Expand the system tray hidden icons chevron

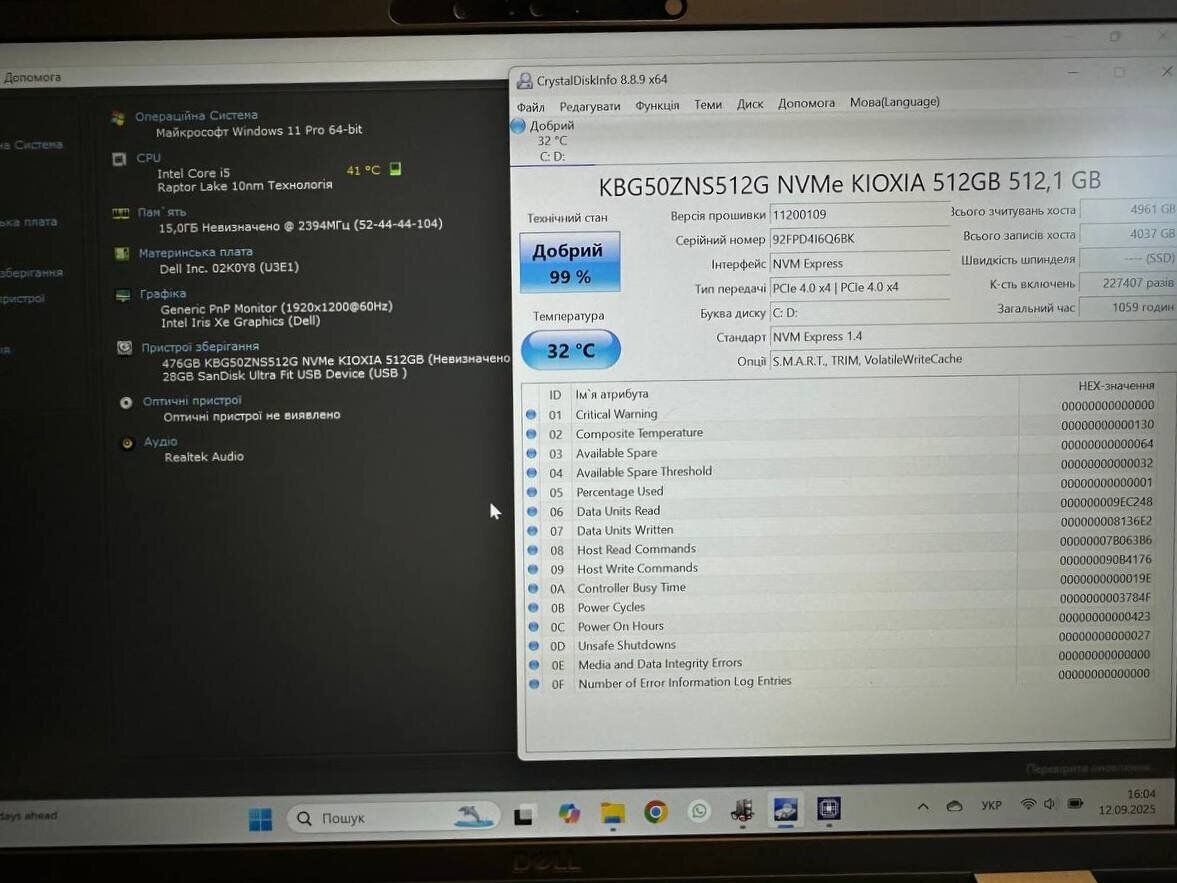(923, 807)
